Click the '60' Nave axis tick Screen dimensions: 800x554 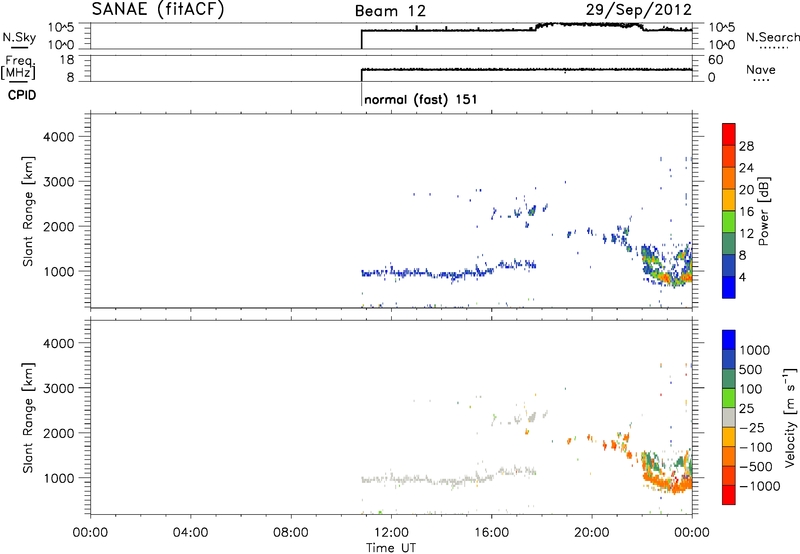pos(716,60)
